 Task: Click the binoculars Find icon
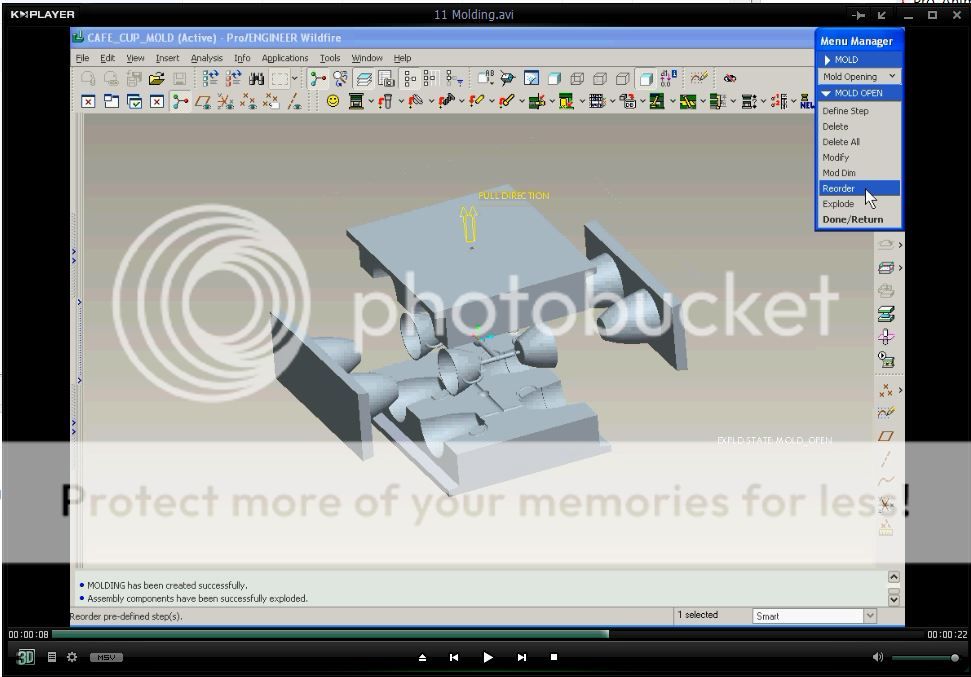256,79
